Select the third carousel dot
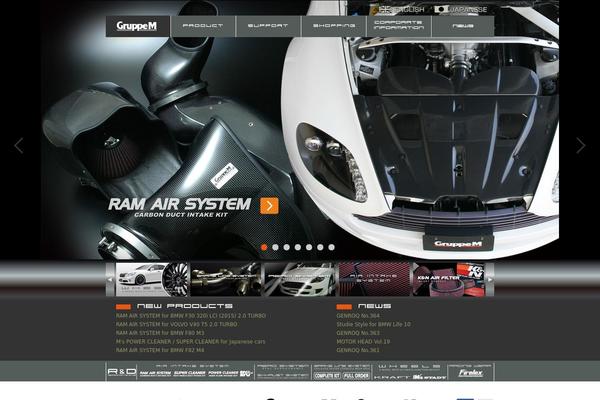The image size is (600, 400). coord(286,247)
